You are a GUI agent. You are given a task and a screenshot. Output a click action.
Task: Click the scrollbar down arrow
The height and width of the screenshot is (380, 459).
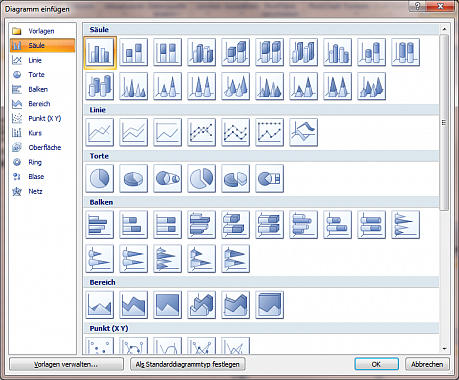444,349
